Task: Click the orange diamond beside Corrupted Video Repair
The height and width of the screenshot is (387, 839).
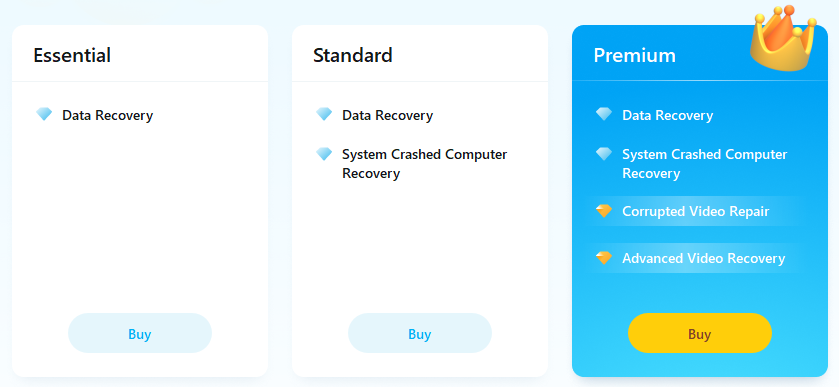Action: (x=604, y=211)
